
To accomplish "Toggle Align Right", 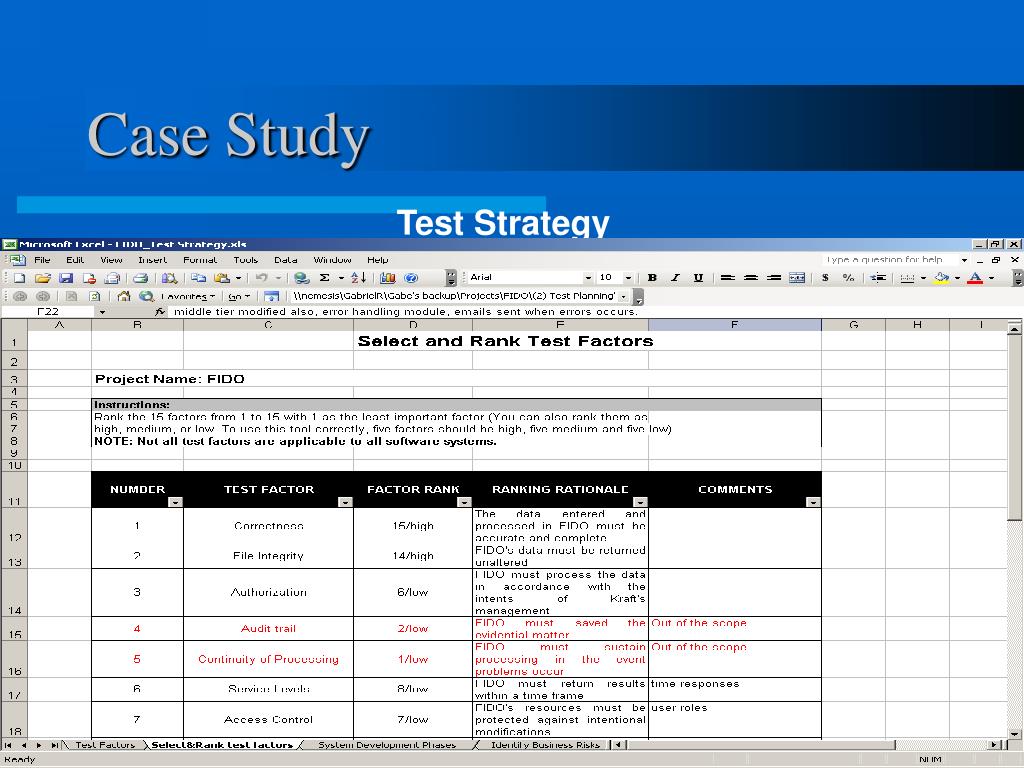I will (774, 278).
